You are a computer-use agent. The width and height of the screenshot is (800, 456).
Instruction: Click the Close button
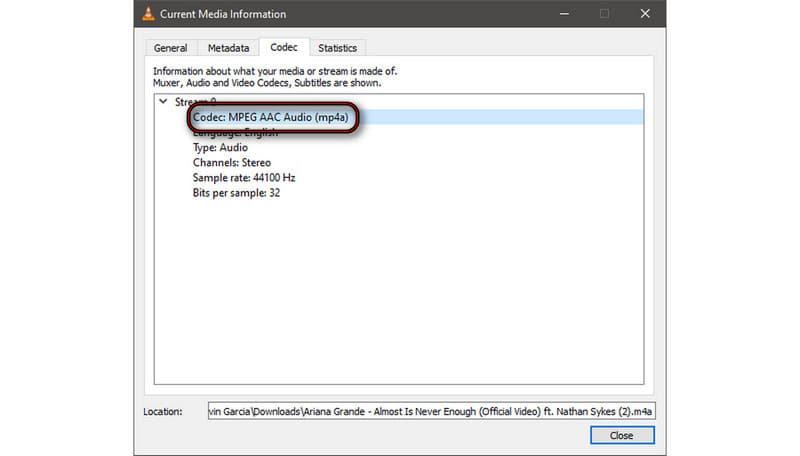(622, 436)
